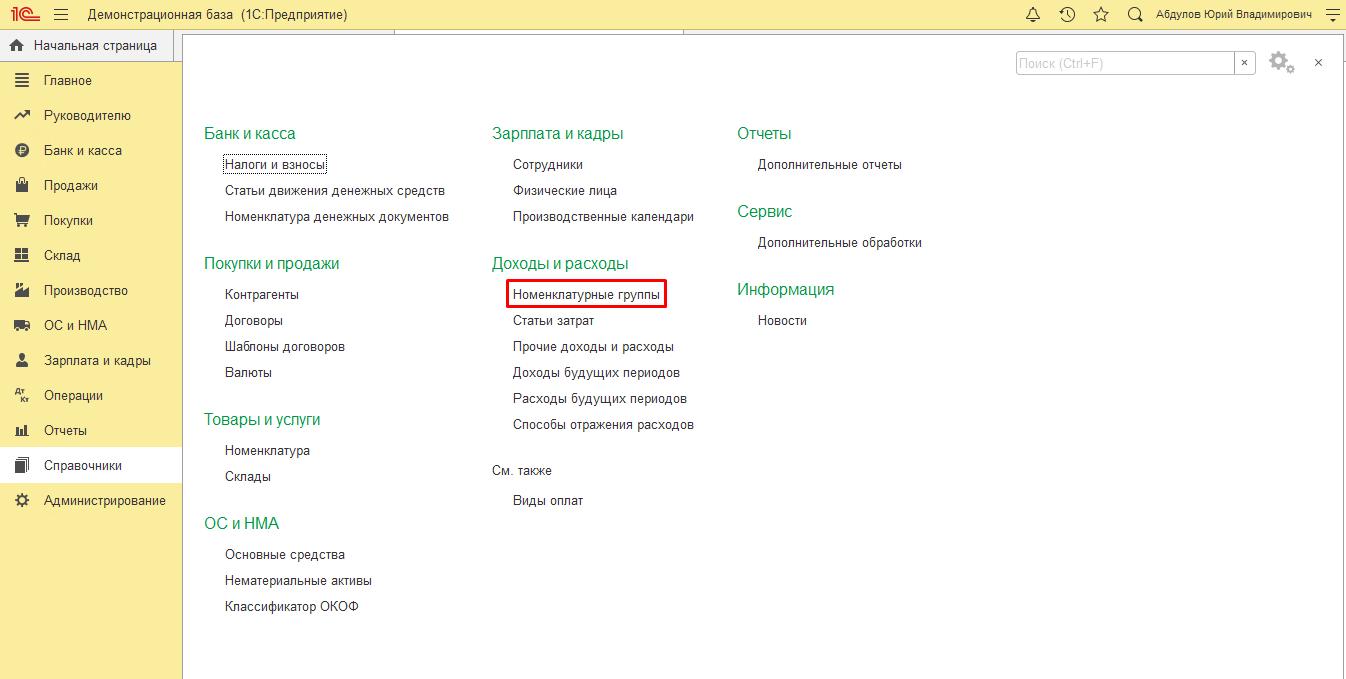This screenshot has height=679, width=1346.
Task: Open Валюты directory
Action: [x=248, y=372]
